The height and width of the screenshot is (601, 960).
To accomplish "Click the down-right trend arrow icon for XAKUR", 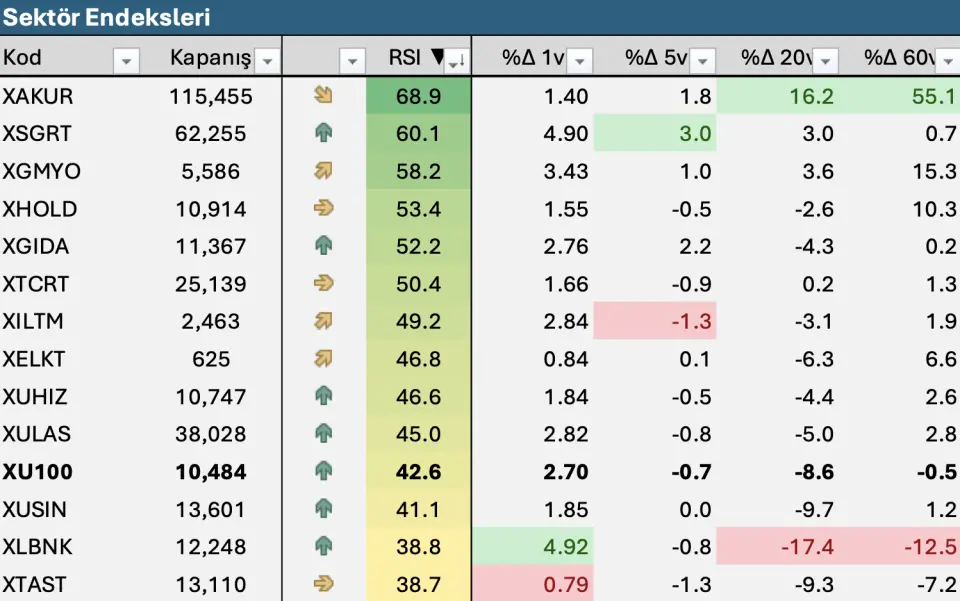I will tap(323, 96).
